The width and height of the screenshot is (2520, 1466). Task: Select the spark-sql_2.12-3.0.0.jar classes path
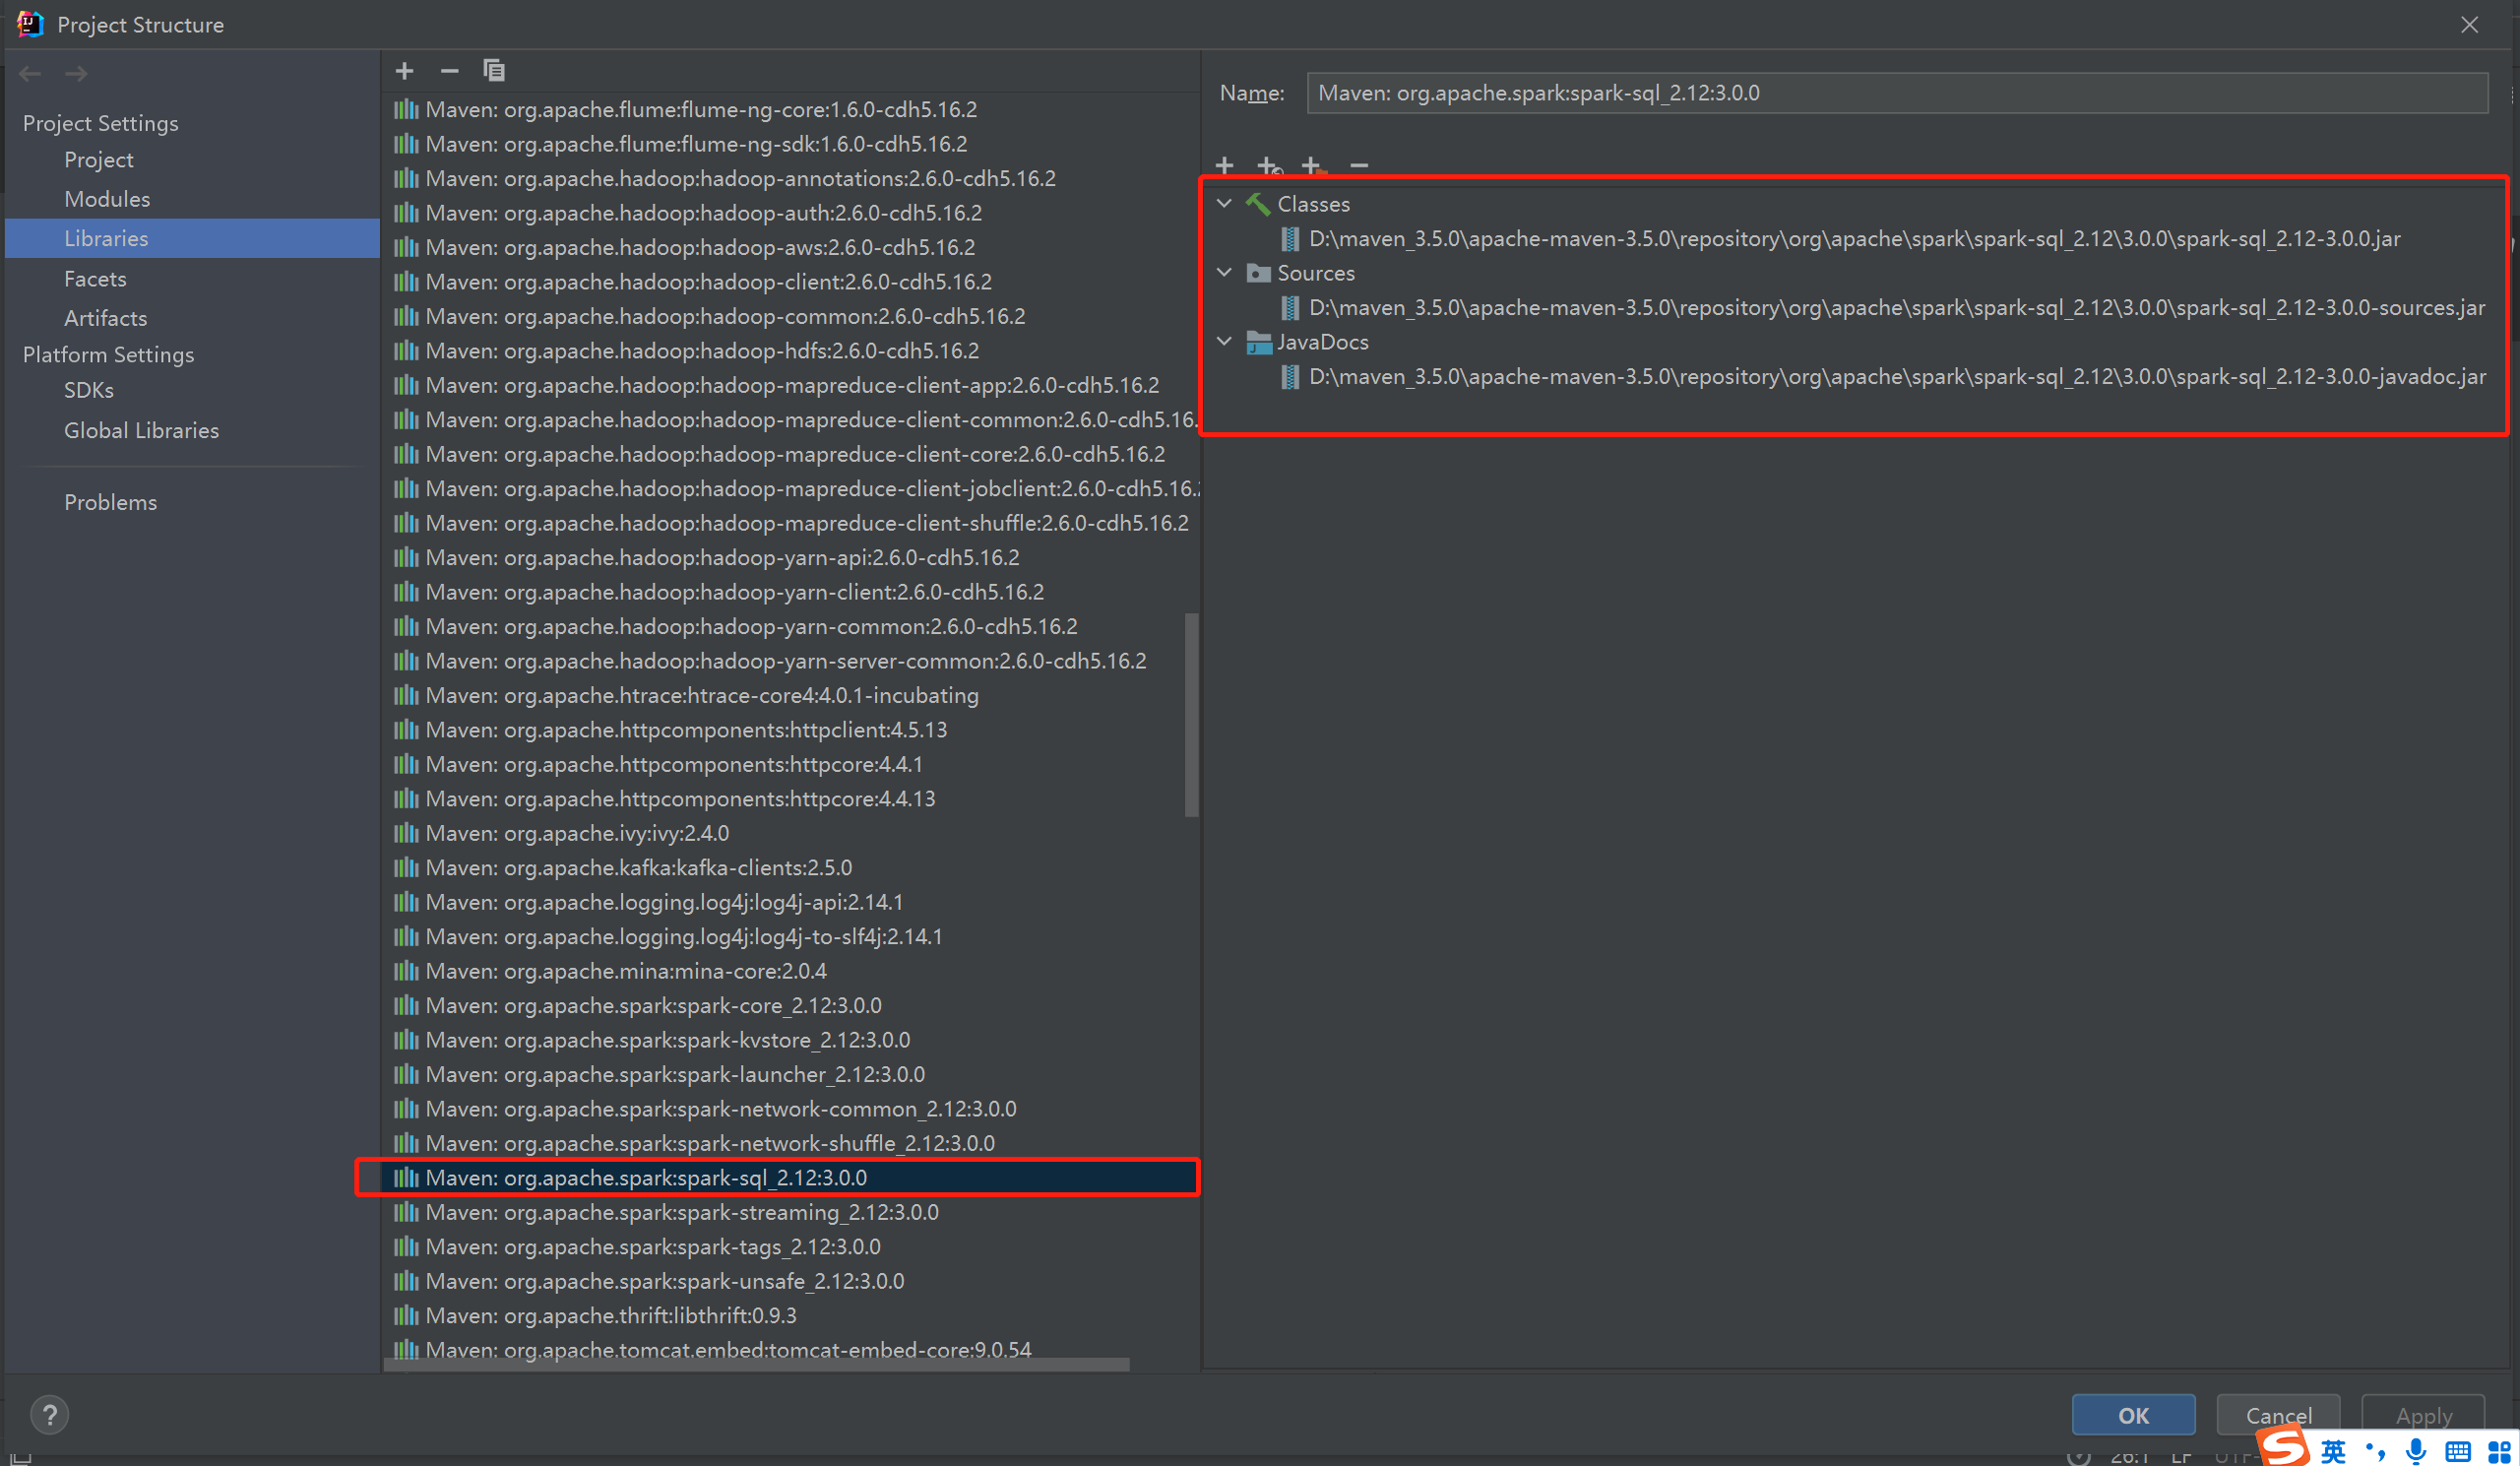(x=1854, y=239)
